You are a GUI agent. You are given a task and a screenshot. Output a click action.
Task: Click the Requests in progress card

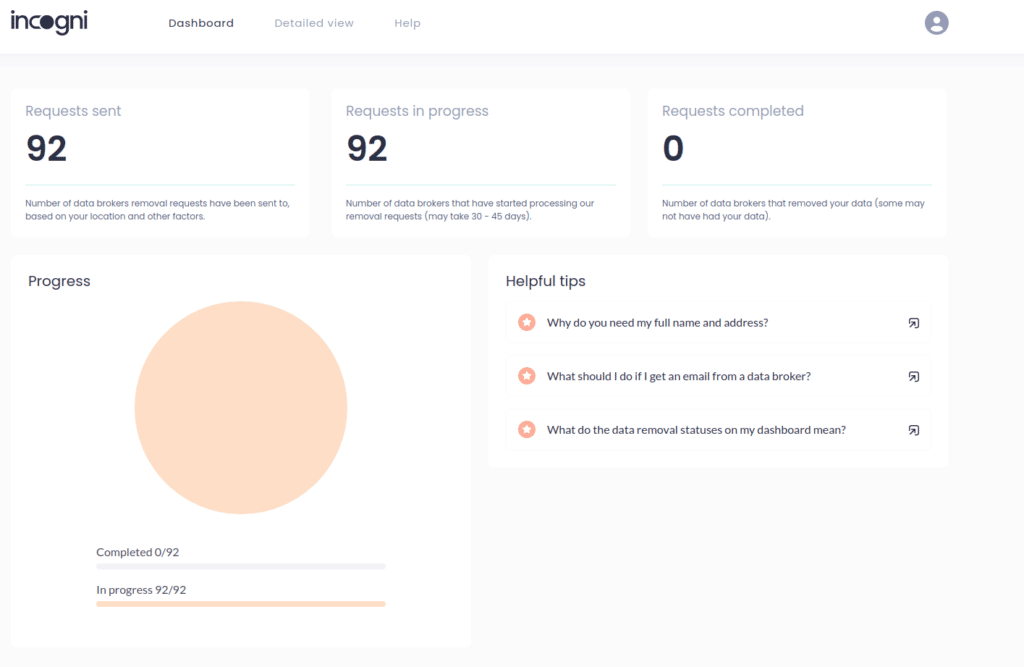480,162
